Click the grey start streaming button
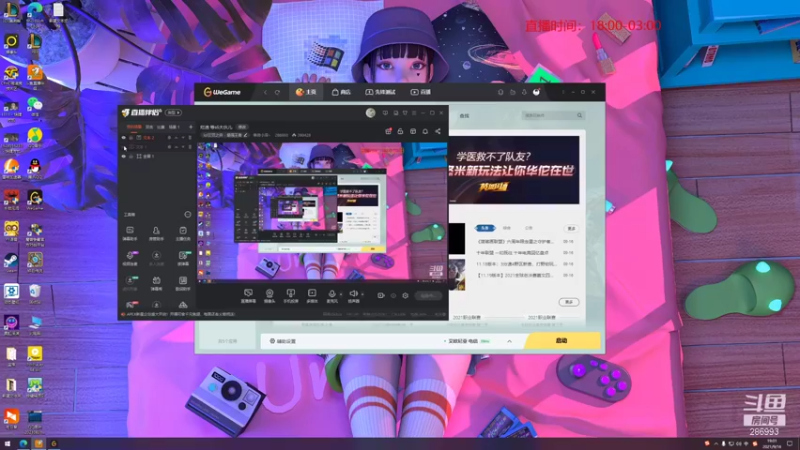This screenshot has width=800, height=450. (x=428, y=295)
